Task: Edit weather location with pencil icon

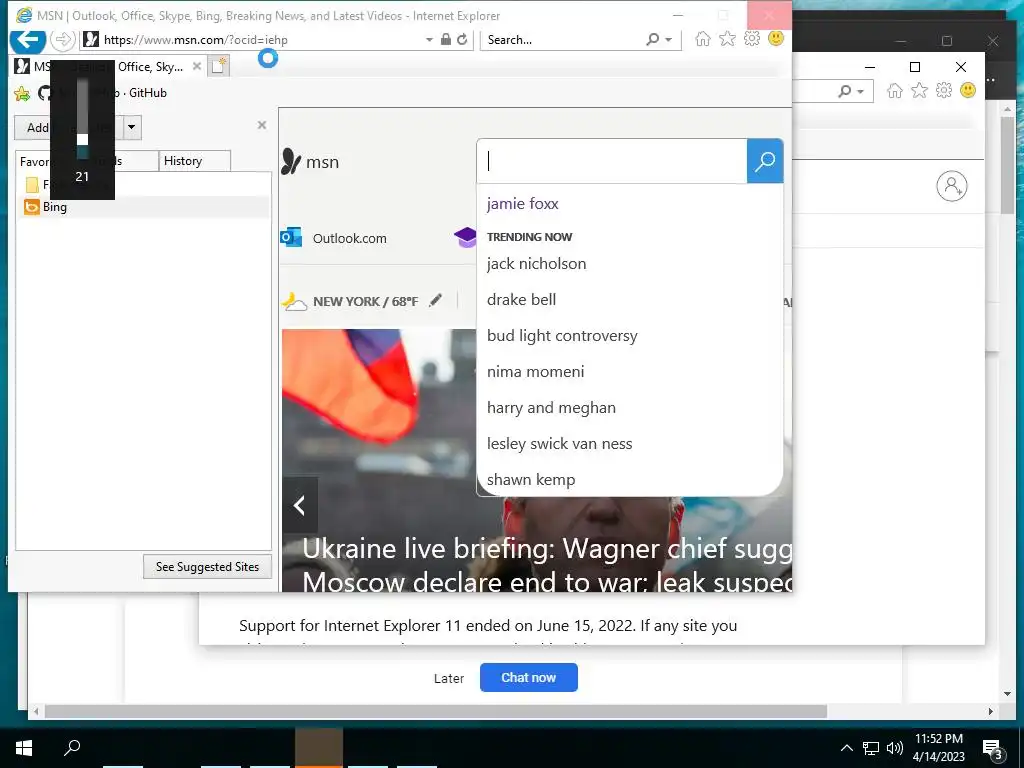Action: pyautogui.click(x=436, y=300)
